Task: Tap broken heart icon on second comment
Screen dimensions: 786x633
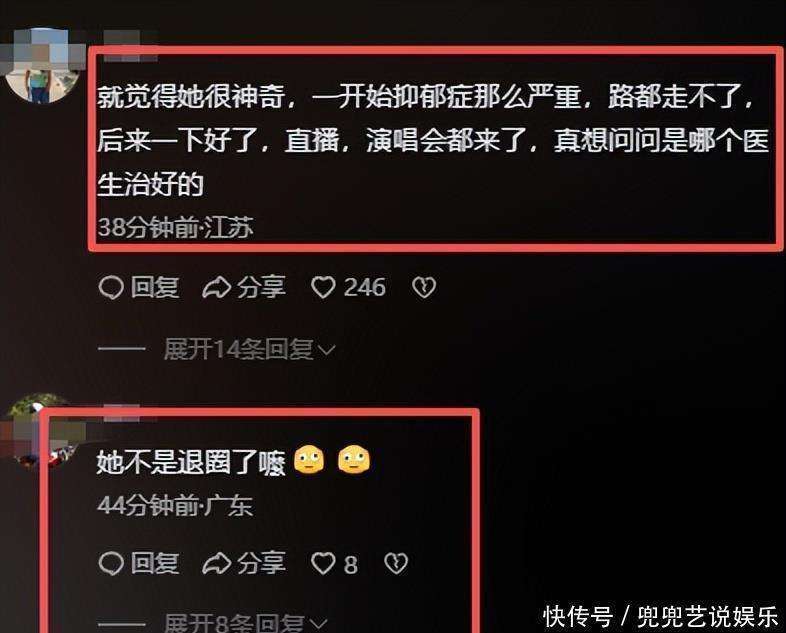Action: 396,564
